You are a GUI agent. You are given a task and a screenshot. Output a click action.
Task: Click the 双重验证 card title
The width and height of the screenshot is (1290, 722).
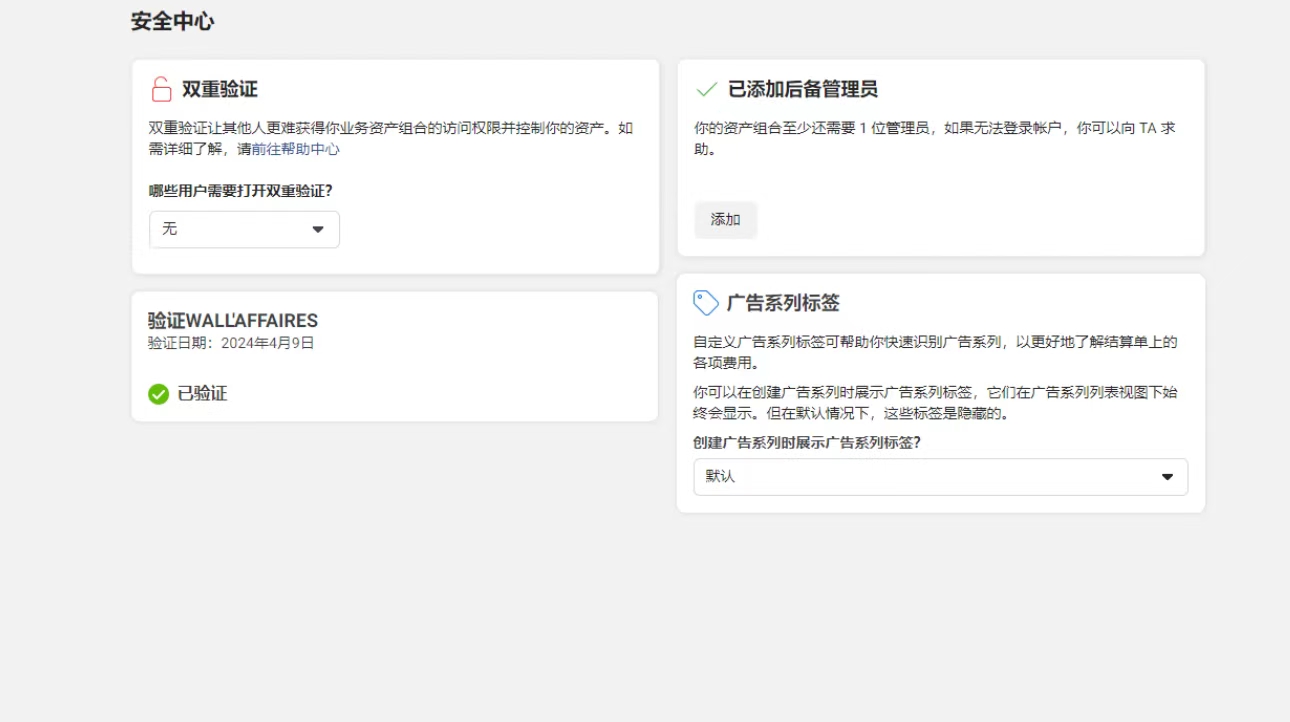point(220,89)
